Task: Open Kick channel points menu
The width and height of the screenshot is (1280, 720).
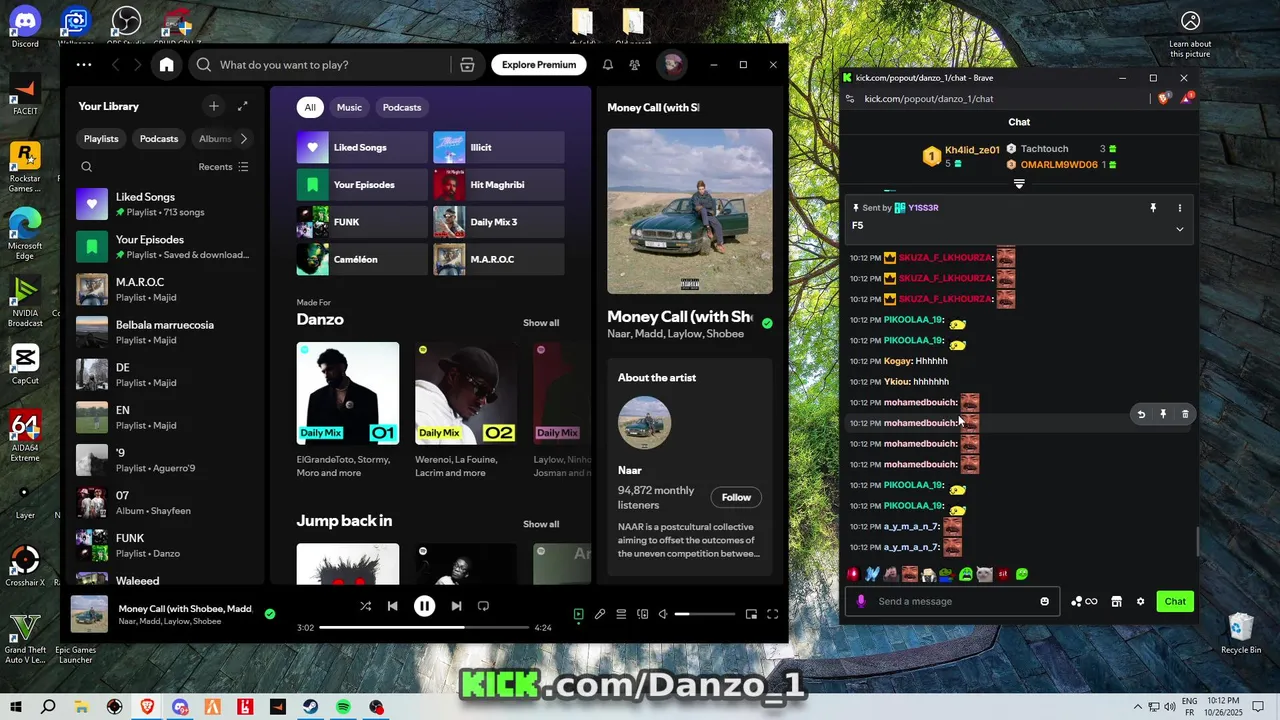Action: pos(1084,601)
